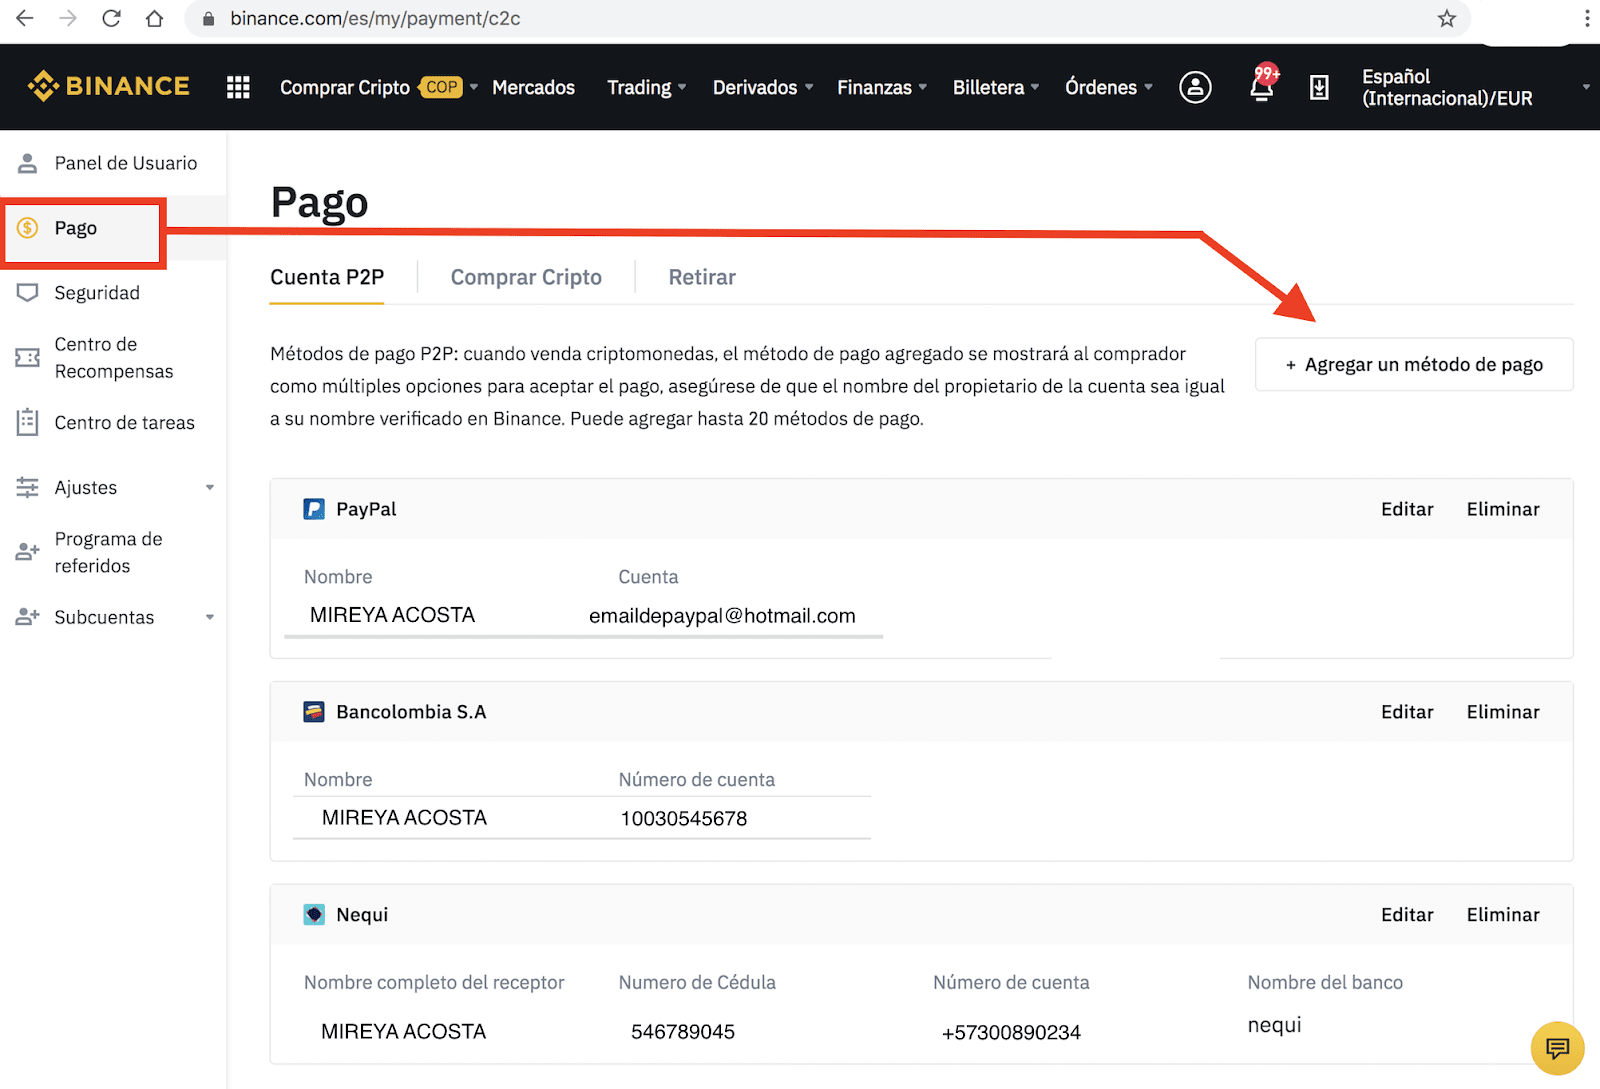This screenshot has height=1089, width=1600.
Task: Open Programa de referidos in sidebar
Action: (x=108, y=552)
